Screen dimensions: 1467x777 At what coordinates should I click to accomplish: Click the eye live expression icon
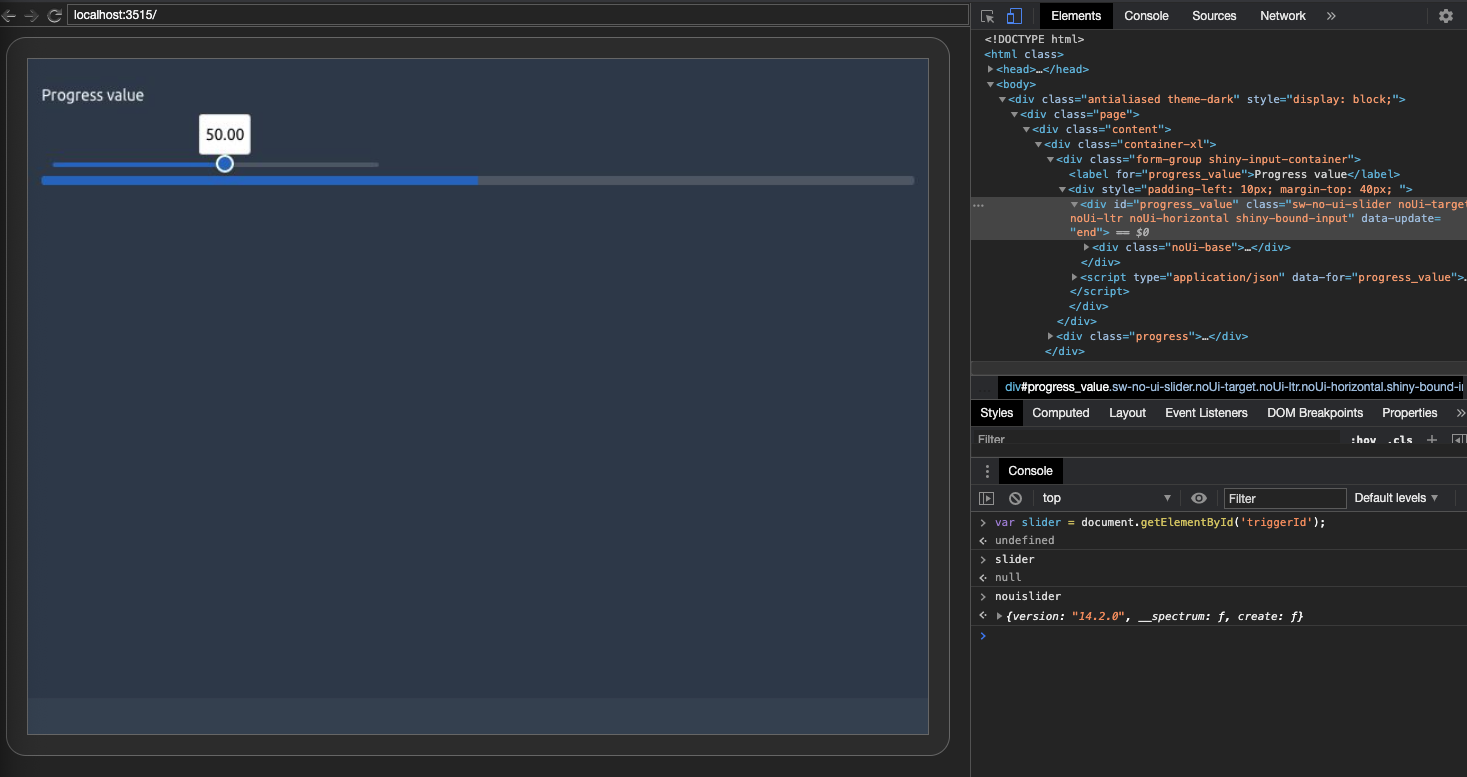click(x=1199, y=498)
